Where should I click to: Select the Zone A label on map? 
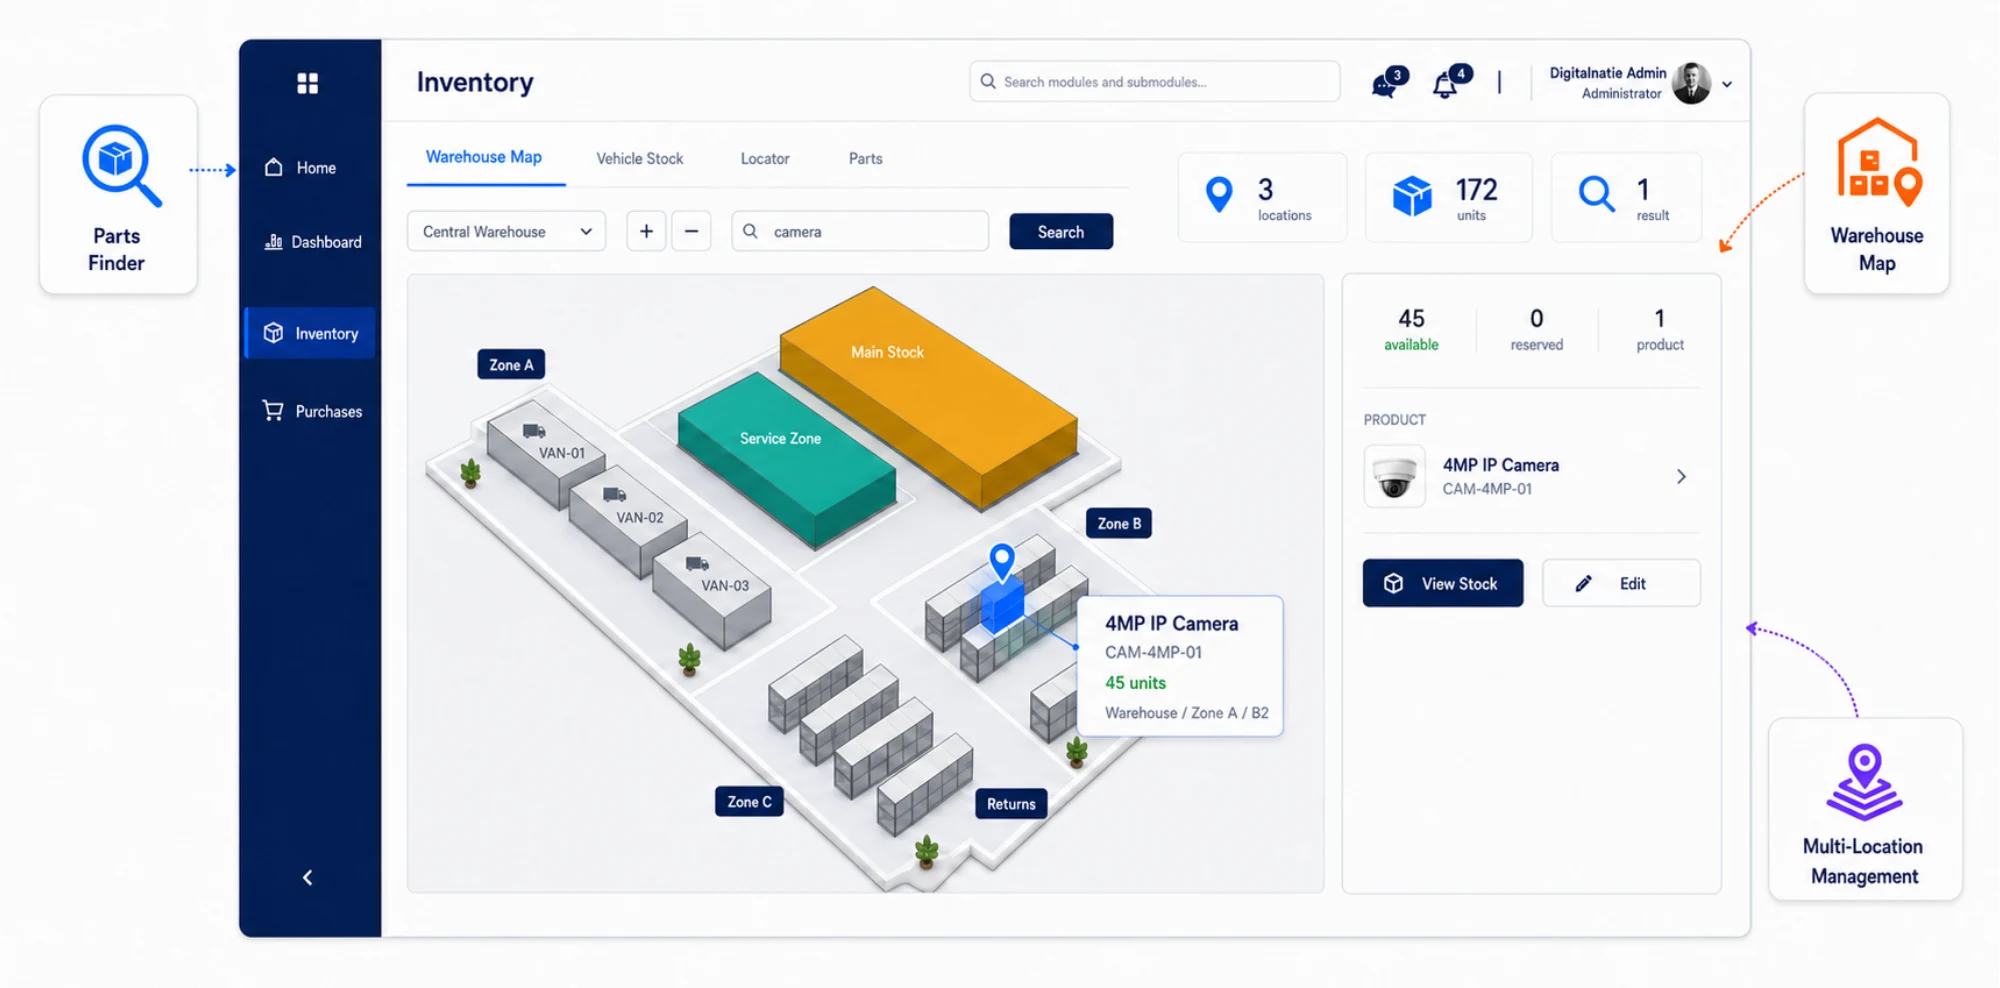[511, 365]
